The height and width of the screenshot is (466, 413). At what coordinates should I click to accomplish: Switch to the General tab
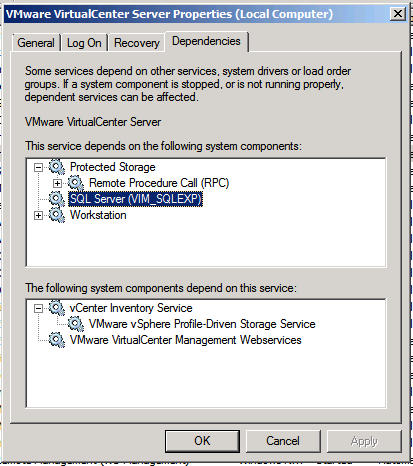point(36,43)
